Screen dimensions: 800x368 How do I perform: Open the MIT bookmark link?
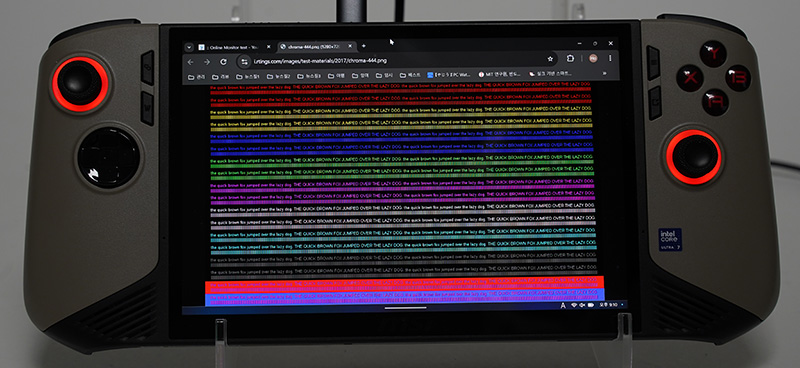click(499, 74)
